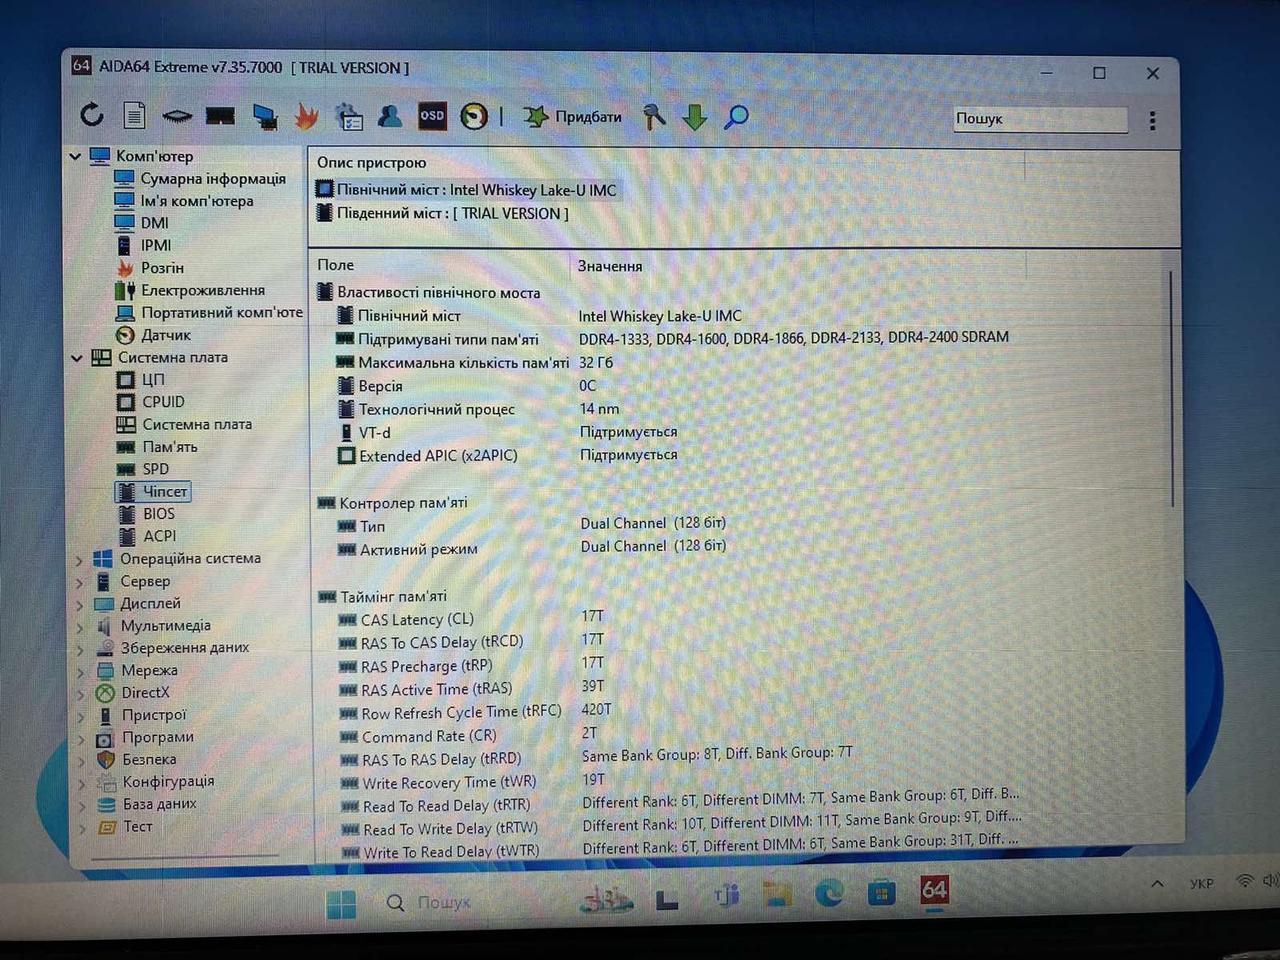
Task: Expand the Операційна система node
Action: 79,560
